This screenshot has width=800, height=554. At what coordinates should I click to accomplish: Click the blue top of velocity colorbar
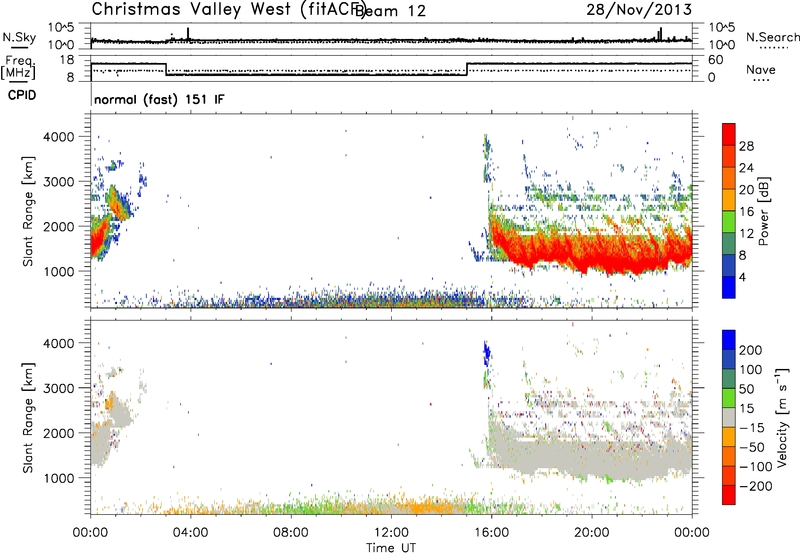pyautogui.click(x=729, y=340)
